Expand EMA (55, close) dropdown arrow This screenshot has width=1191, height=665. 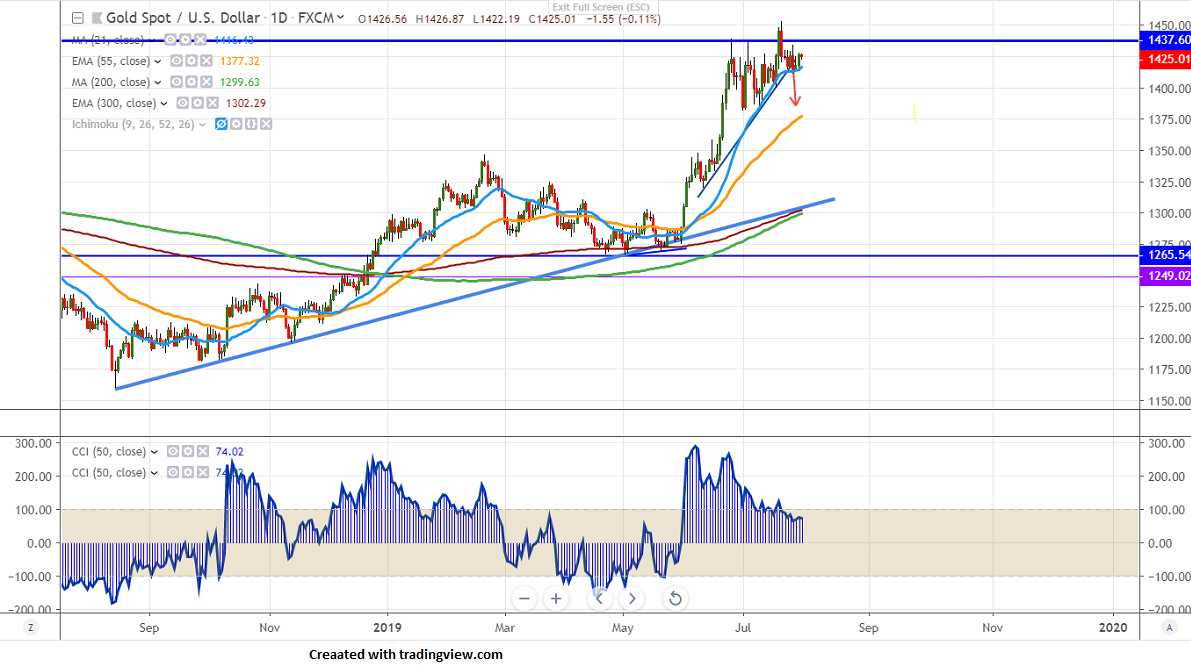pos(158,62)
